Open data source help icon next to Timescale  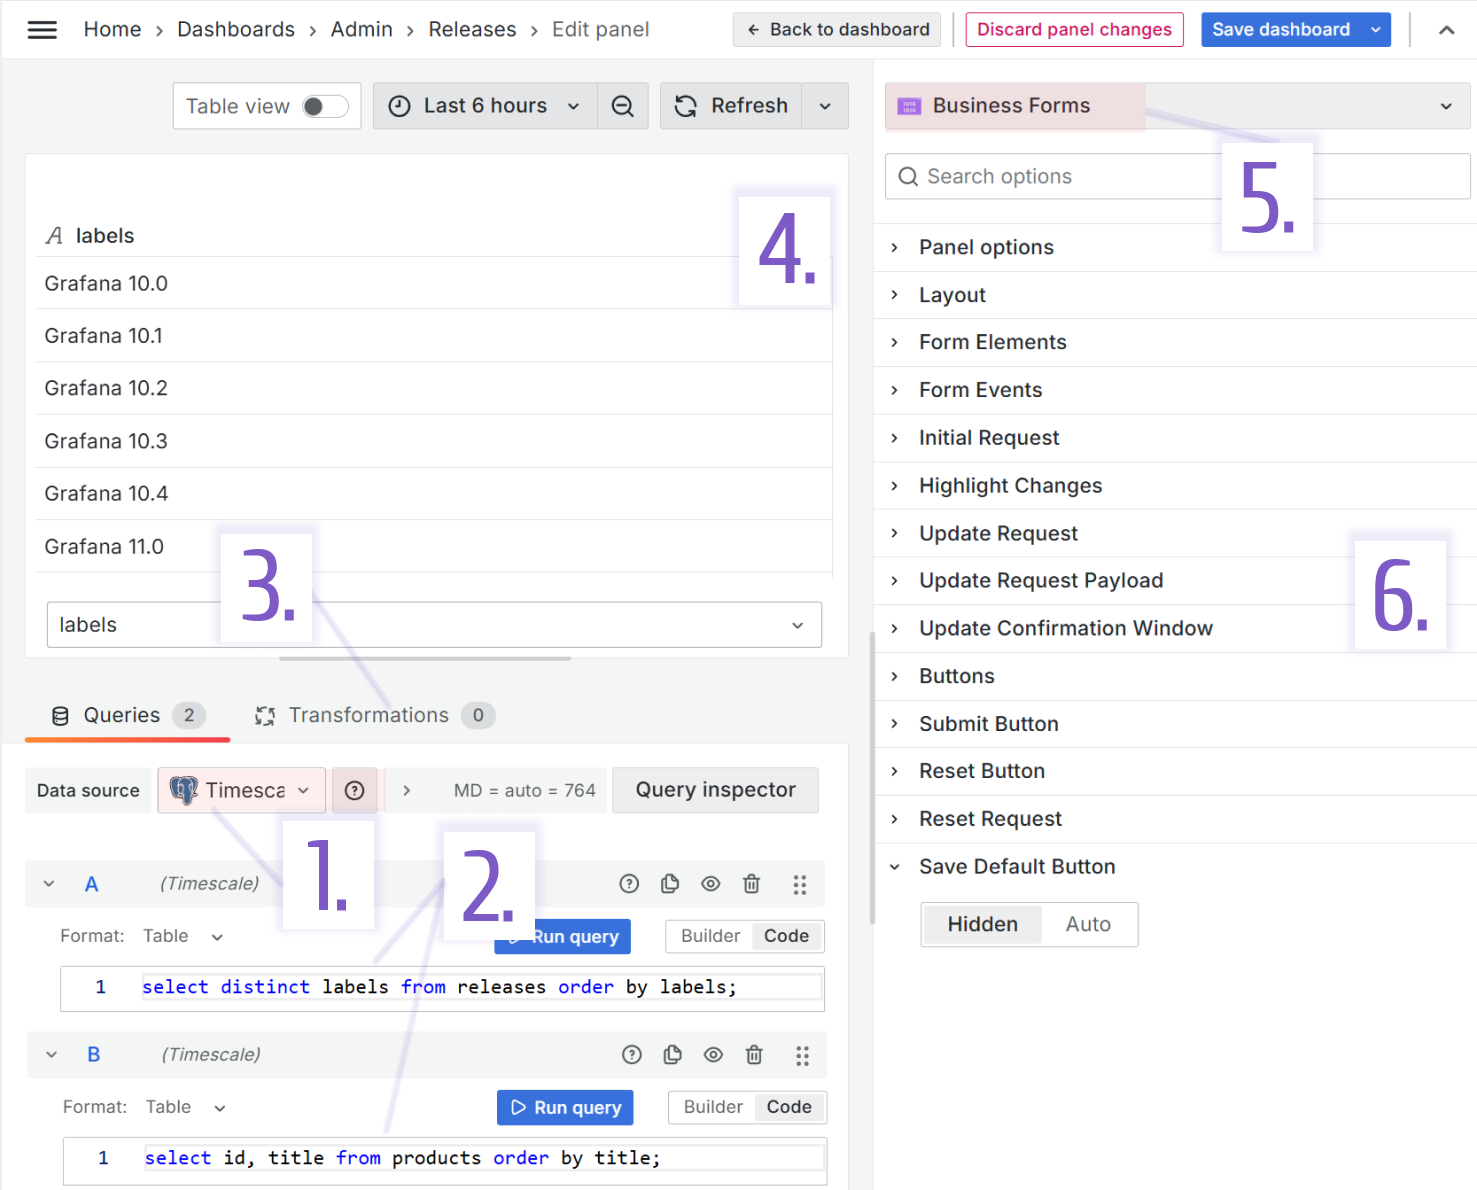[354, 791]
